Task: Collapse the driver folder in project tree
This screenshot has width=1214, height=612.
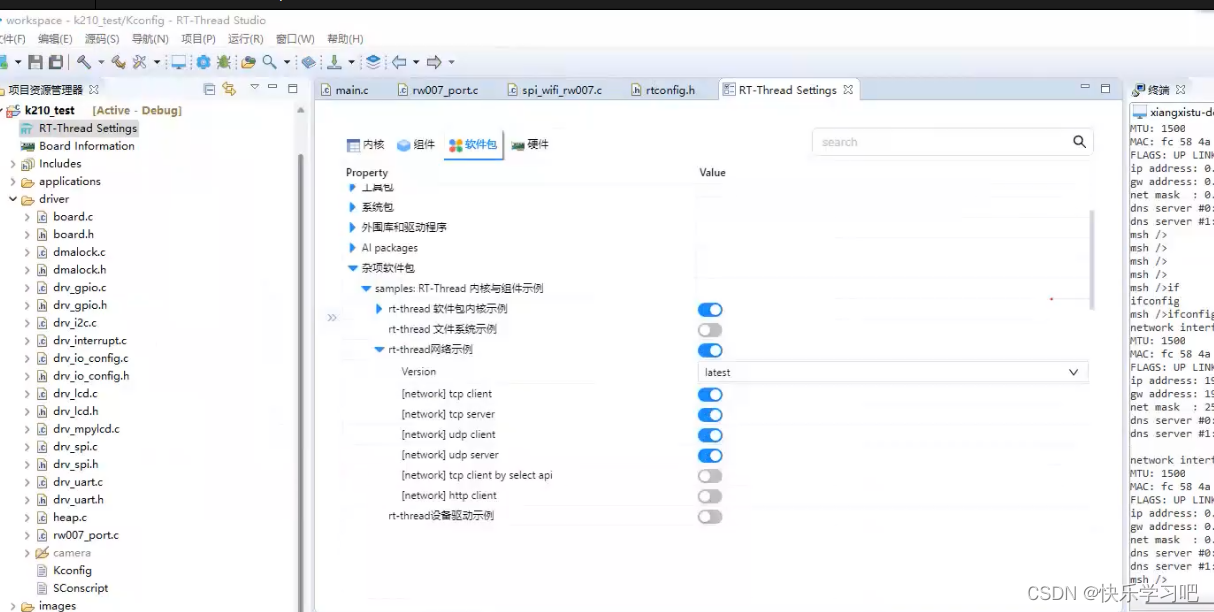Action: tap(13, 199)
